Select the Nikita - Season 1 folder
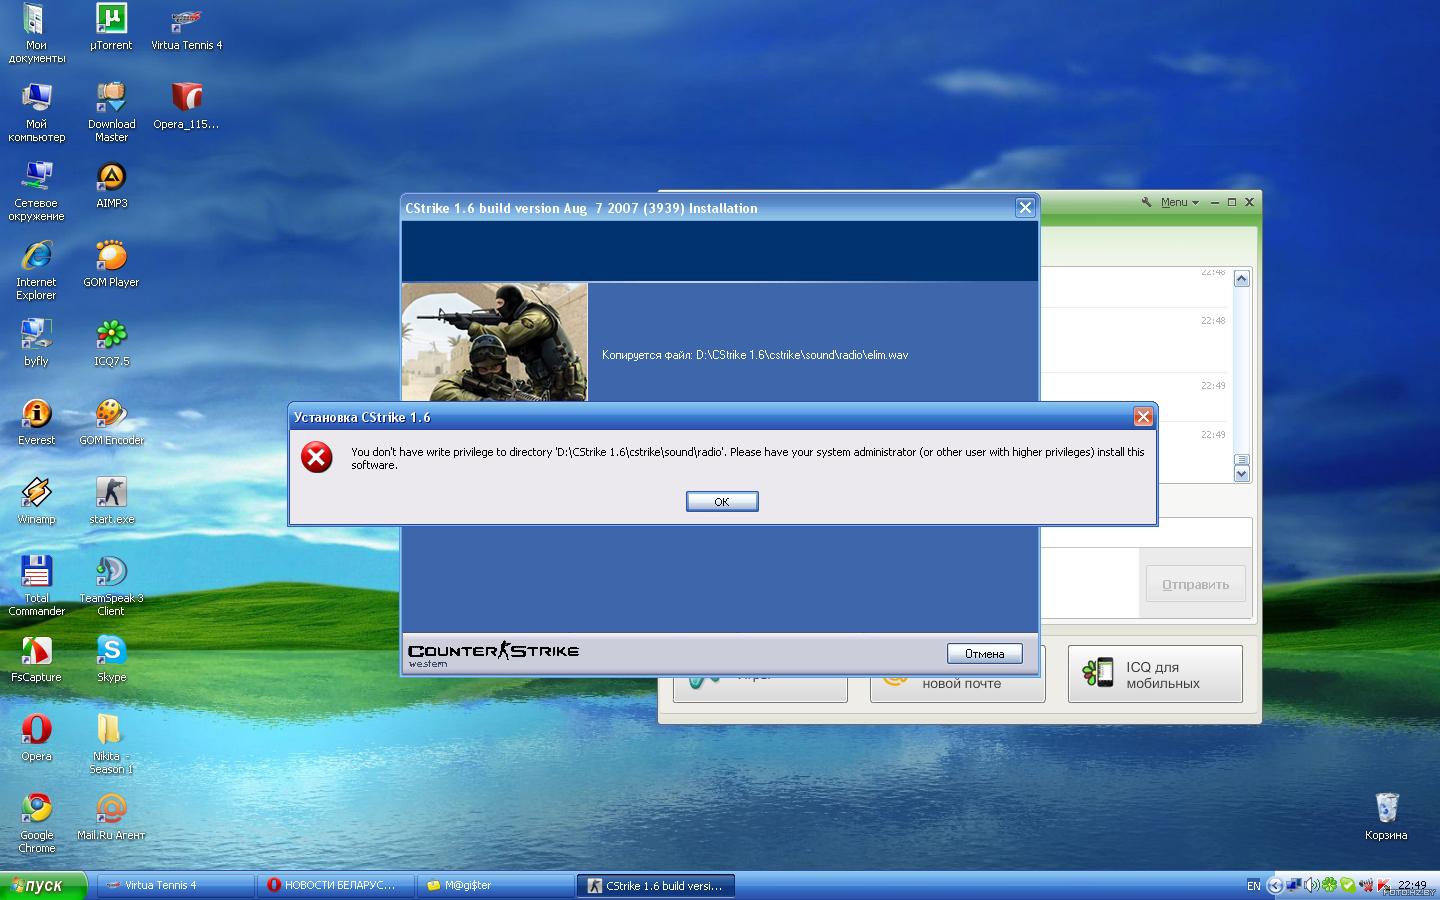Image resolution: width=1440 pixels, height=900 pixels. click(x=111, y=744)
